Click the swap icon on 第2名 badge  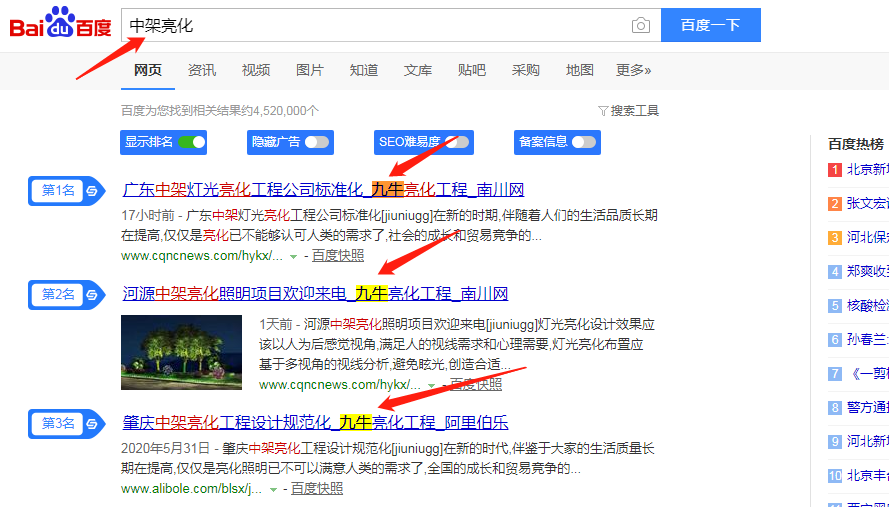(92, 295)
